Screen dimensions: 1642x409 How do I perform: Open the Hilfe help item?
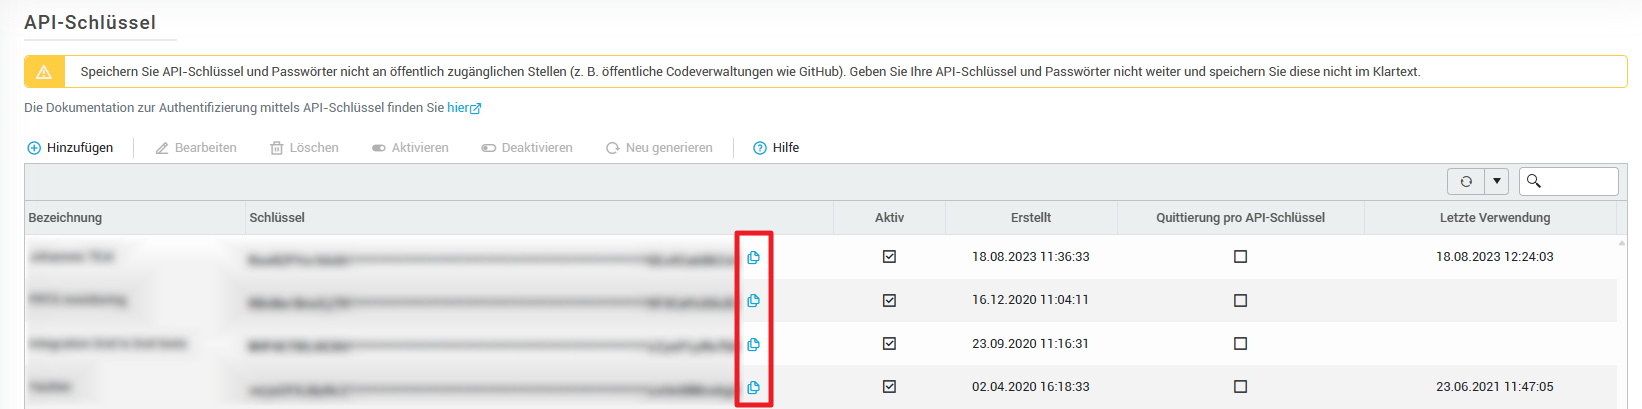click(776, 148)
